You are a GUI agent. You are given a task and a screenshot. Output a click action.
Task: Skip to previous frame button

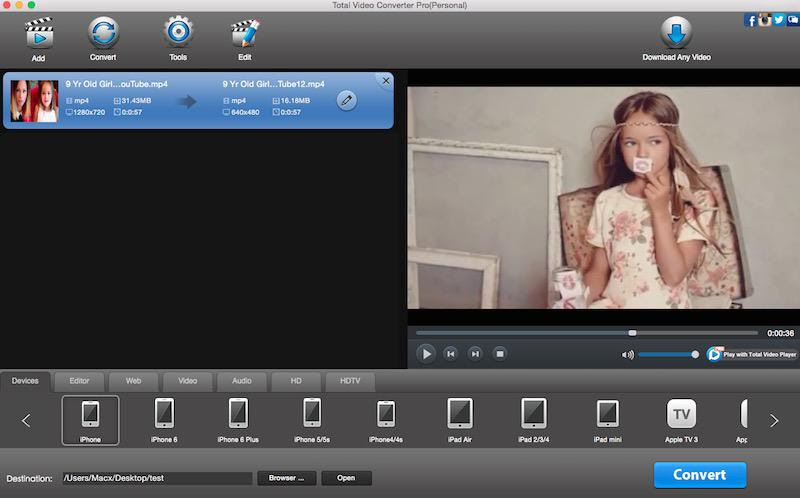coord(451,354)
